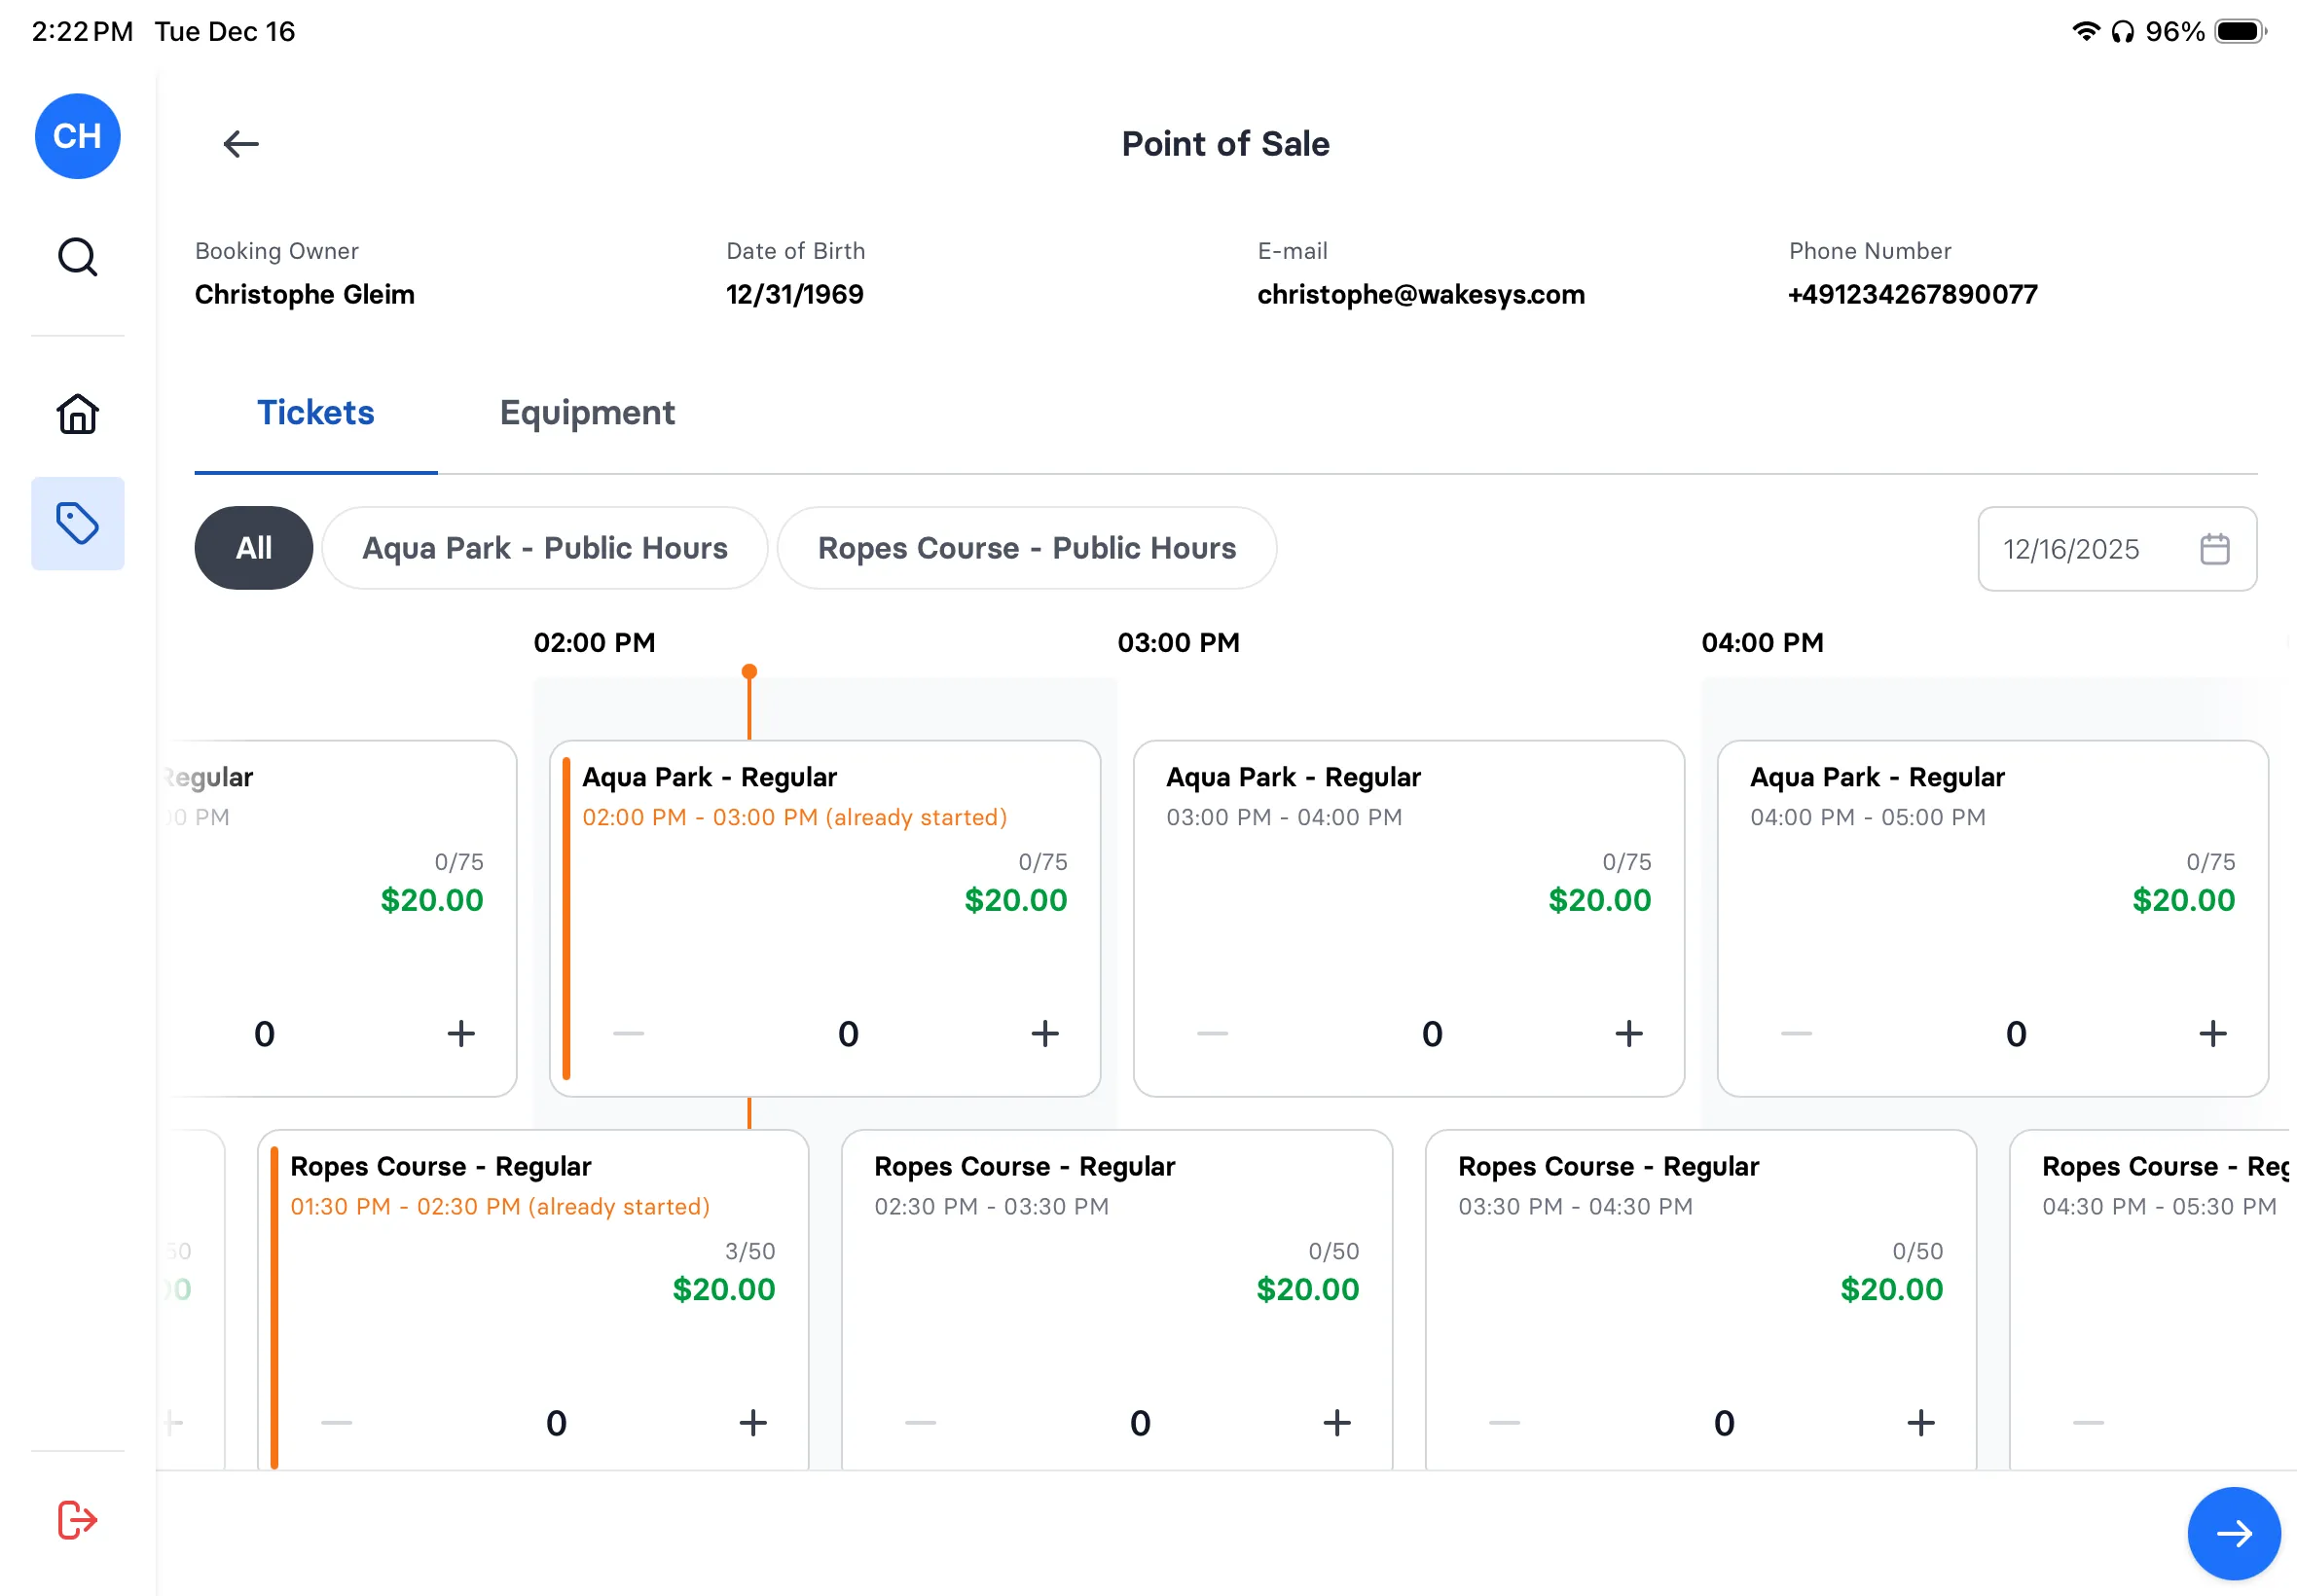Click the blue forward arrow button bottom right

click(2235, 1533)
